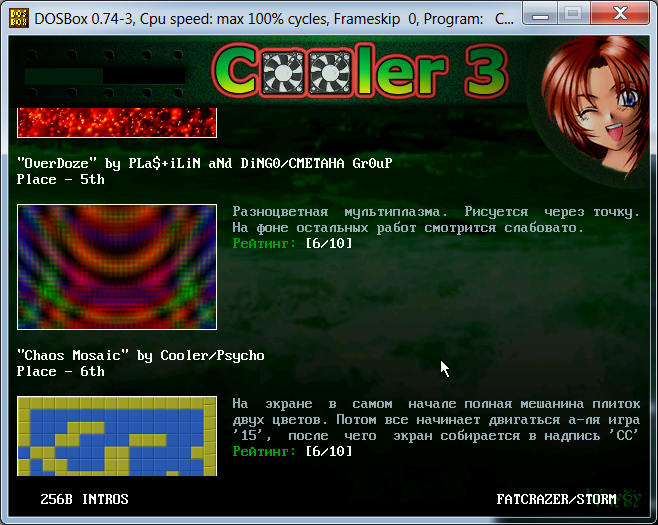Minimize the DOSBox window

[x=540, y=14]
